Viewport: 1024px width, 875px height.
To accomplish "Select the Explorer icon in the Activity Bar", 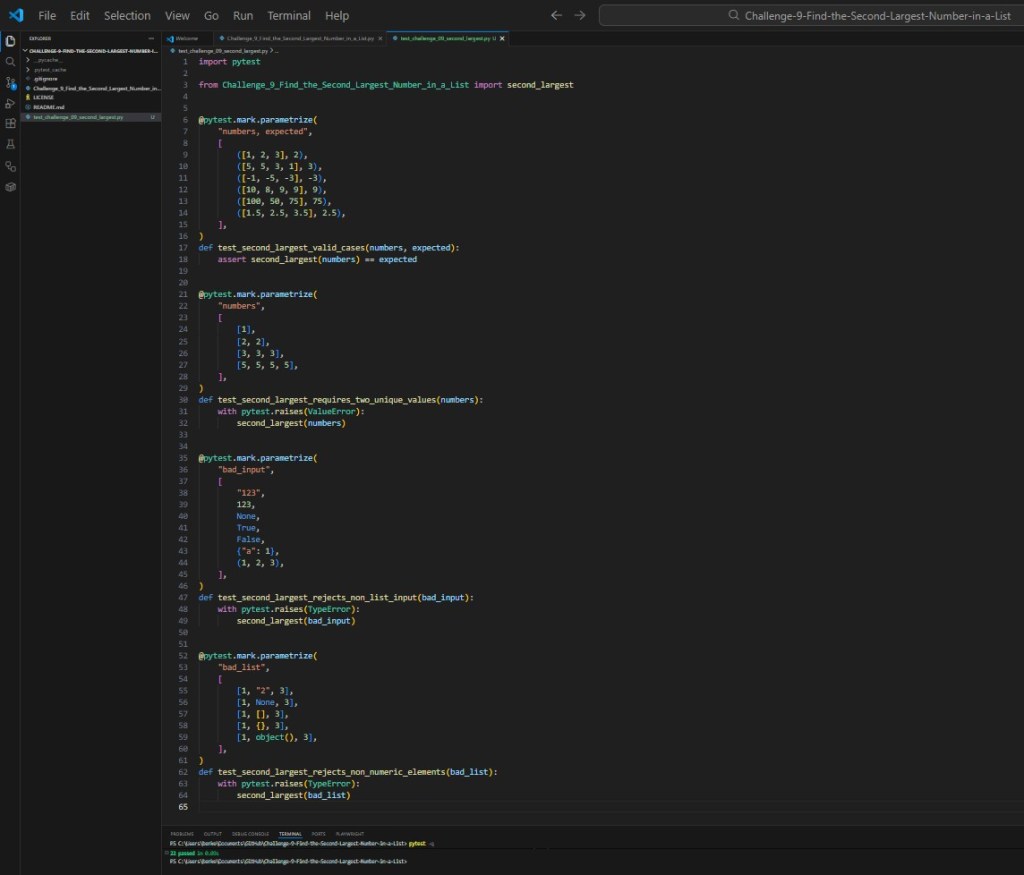I will click(10, 41).
